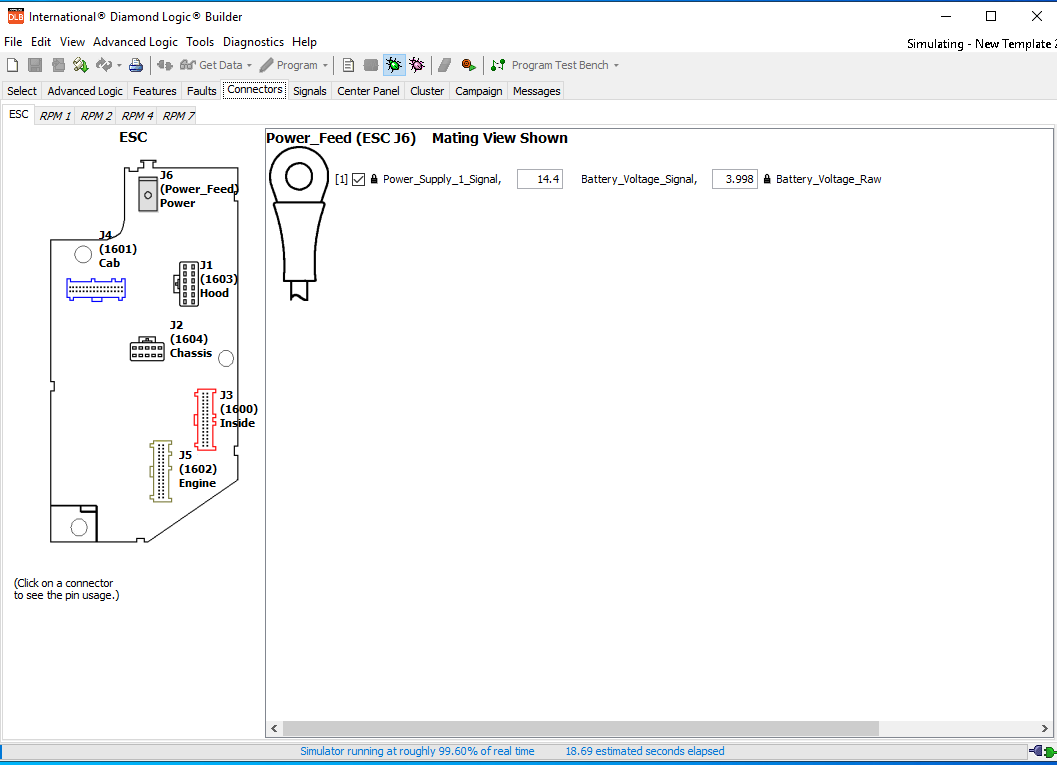Select the Print icon on the toolbar
This screenshot has width=1057, height=765.
click(134, 64)
